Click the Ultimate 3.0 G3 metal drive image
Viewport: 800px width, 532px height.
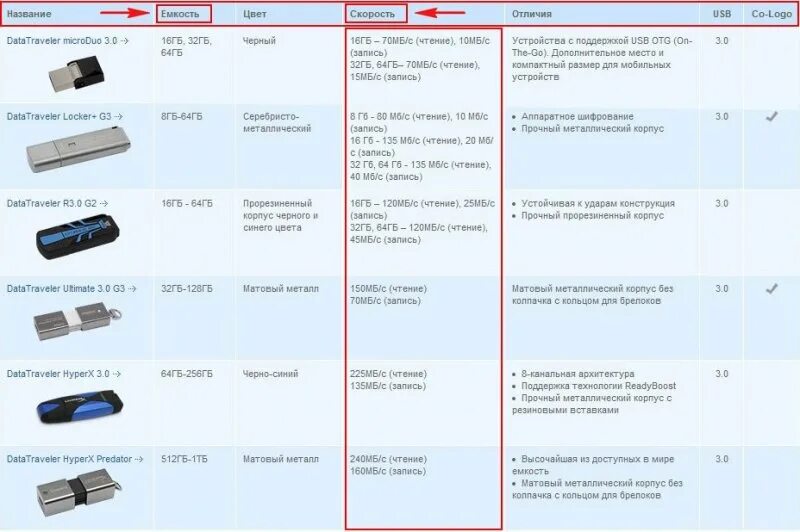78,321
